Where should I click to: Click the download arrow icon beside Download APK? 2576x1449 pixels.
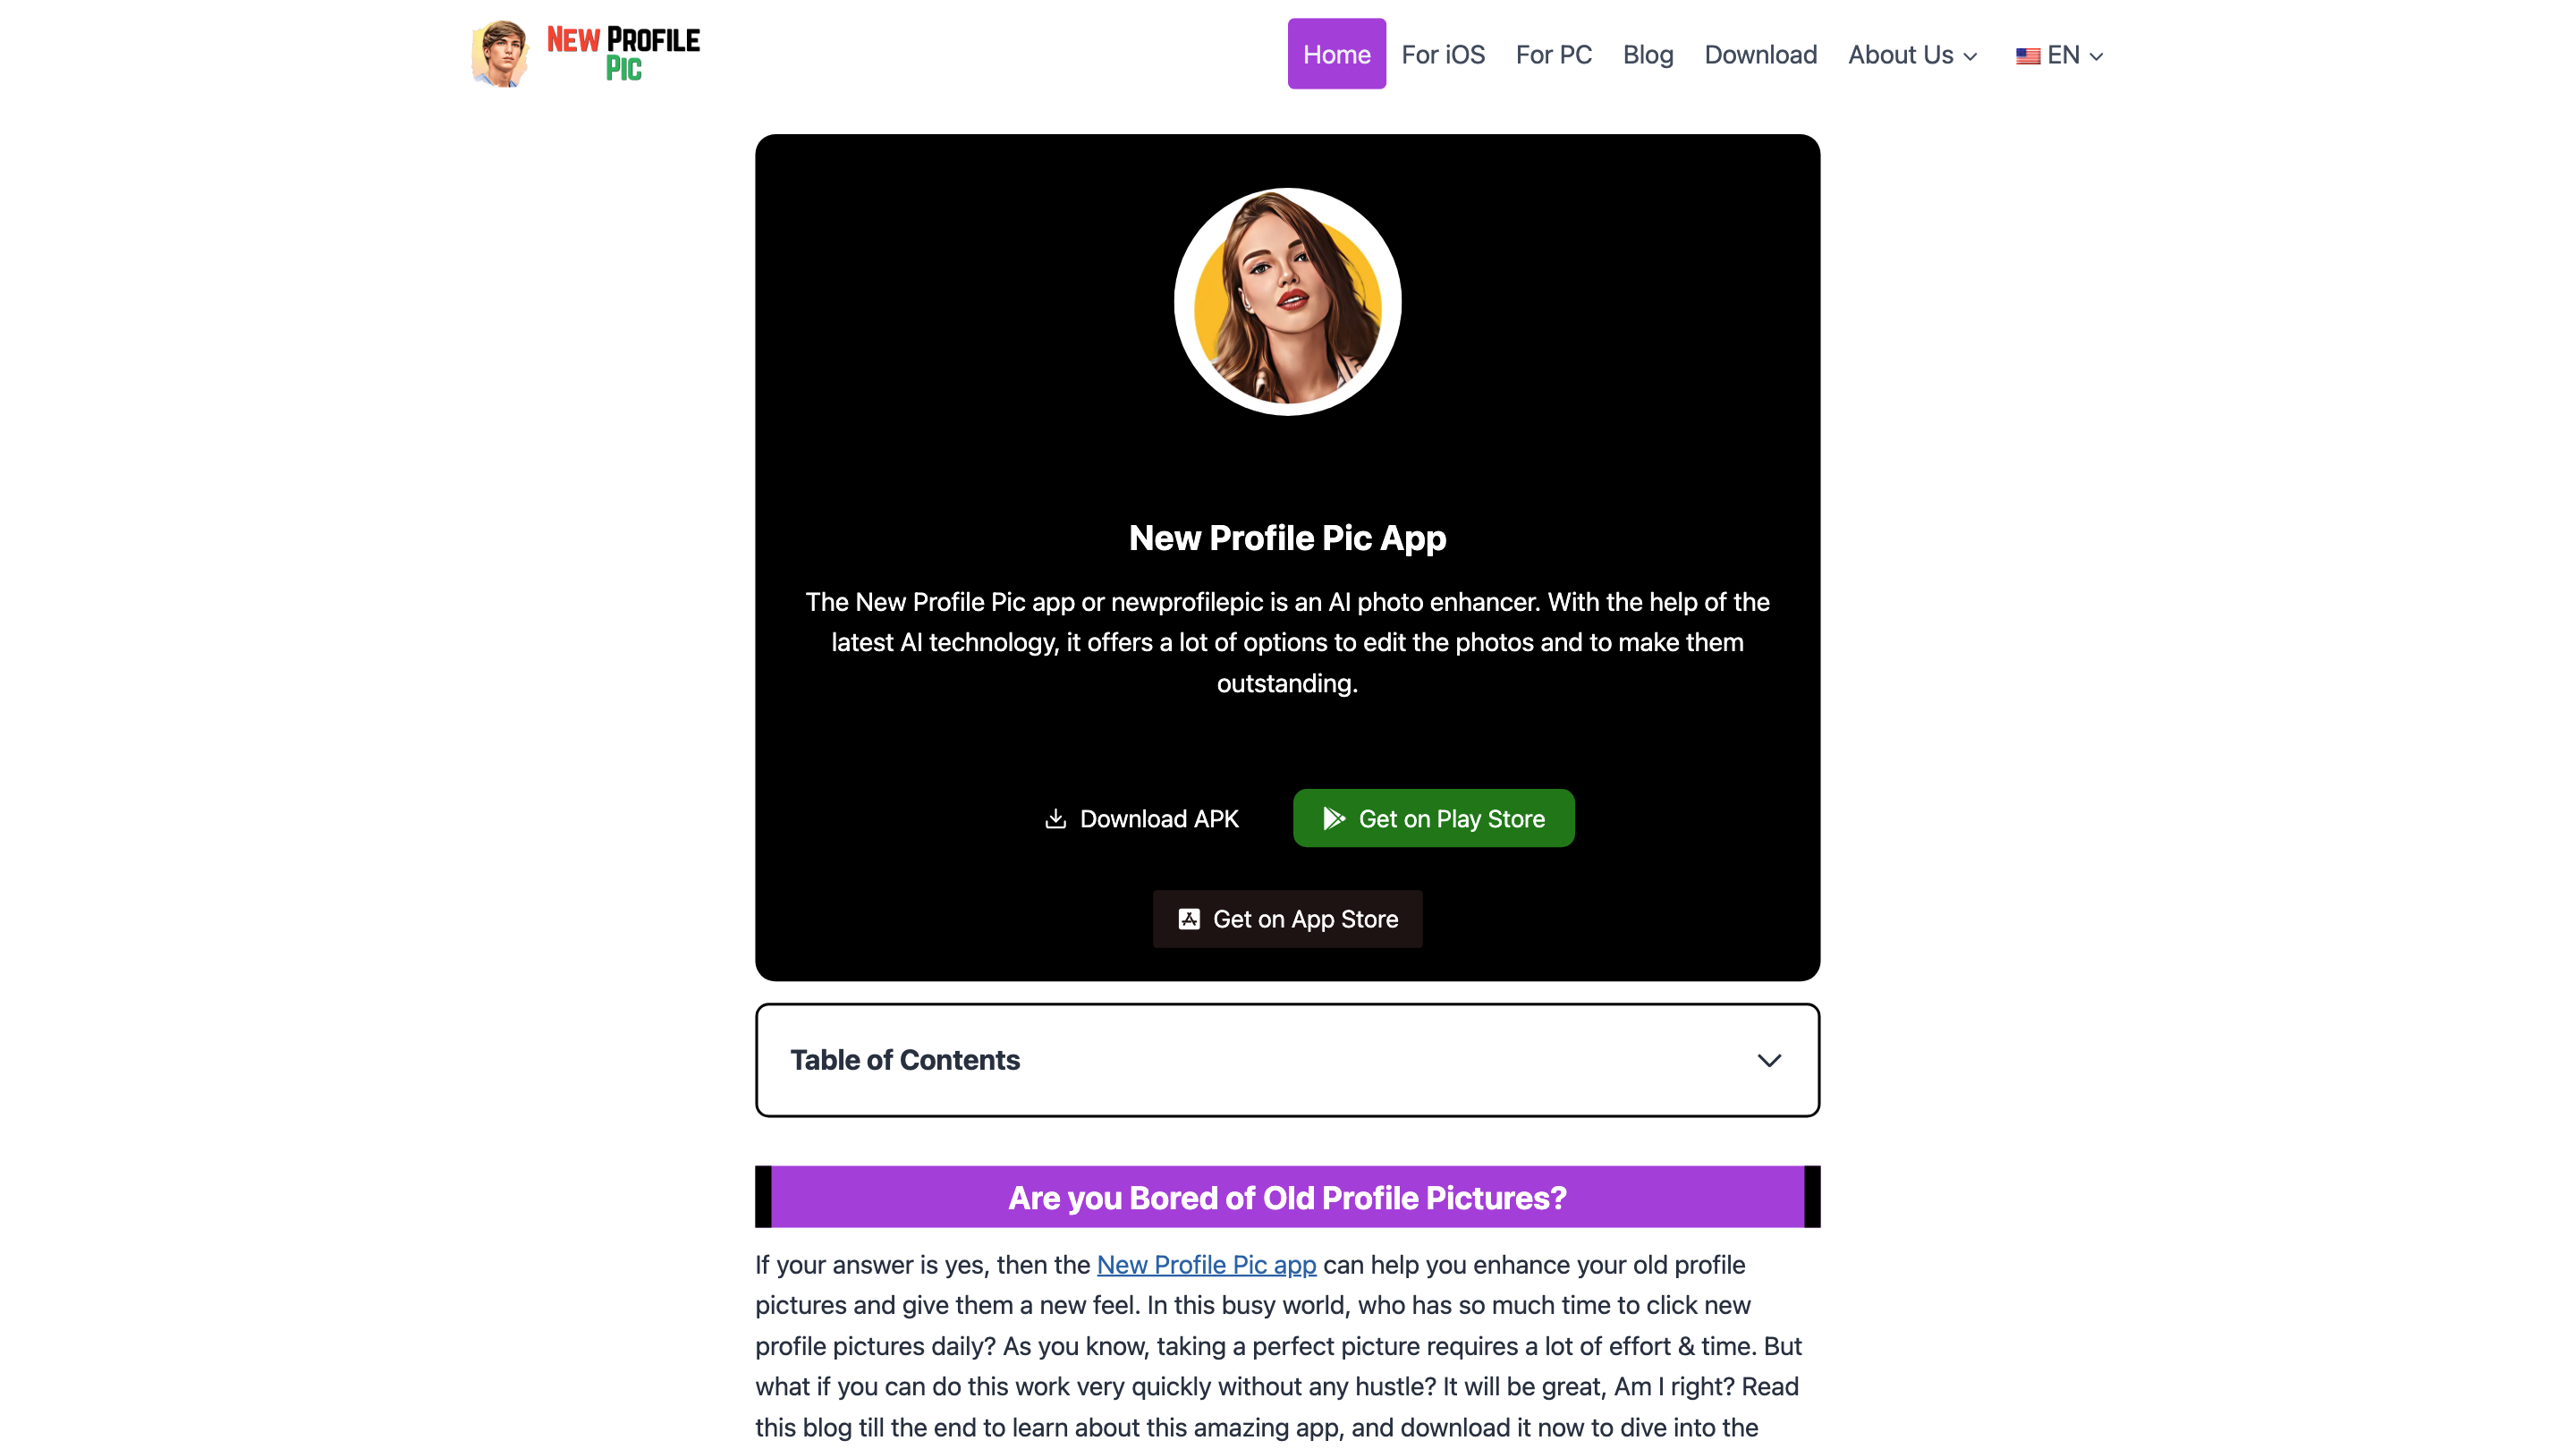1055,819
